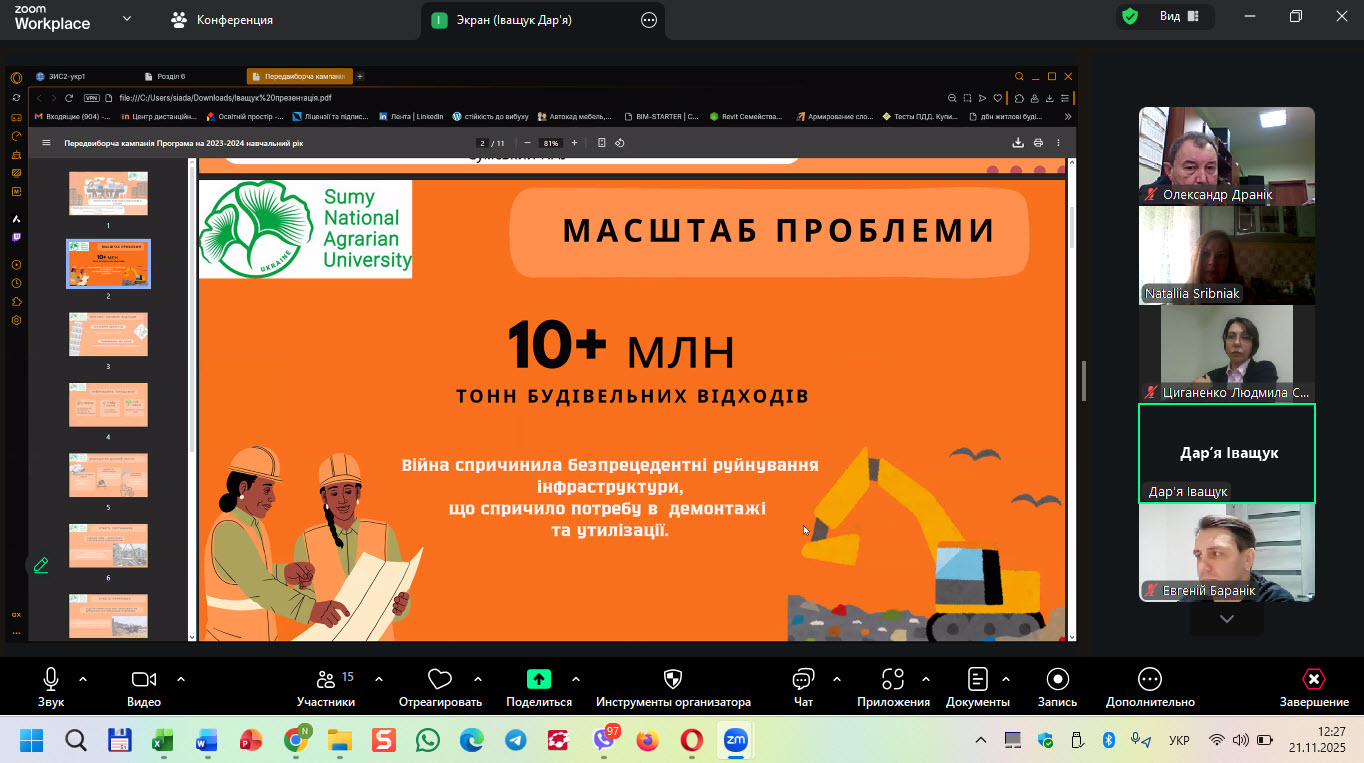Click Олександр Драник video tile
The height and width of the screenshot is (763, 1364).
1226,156
